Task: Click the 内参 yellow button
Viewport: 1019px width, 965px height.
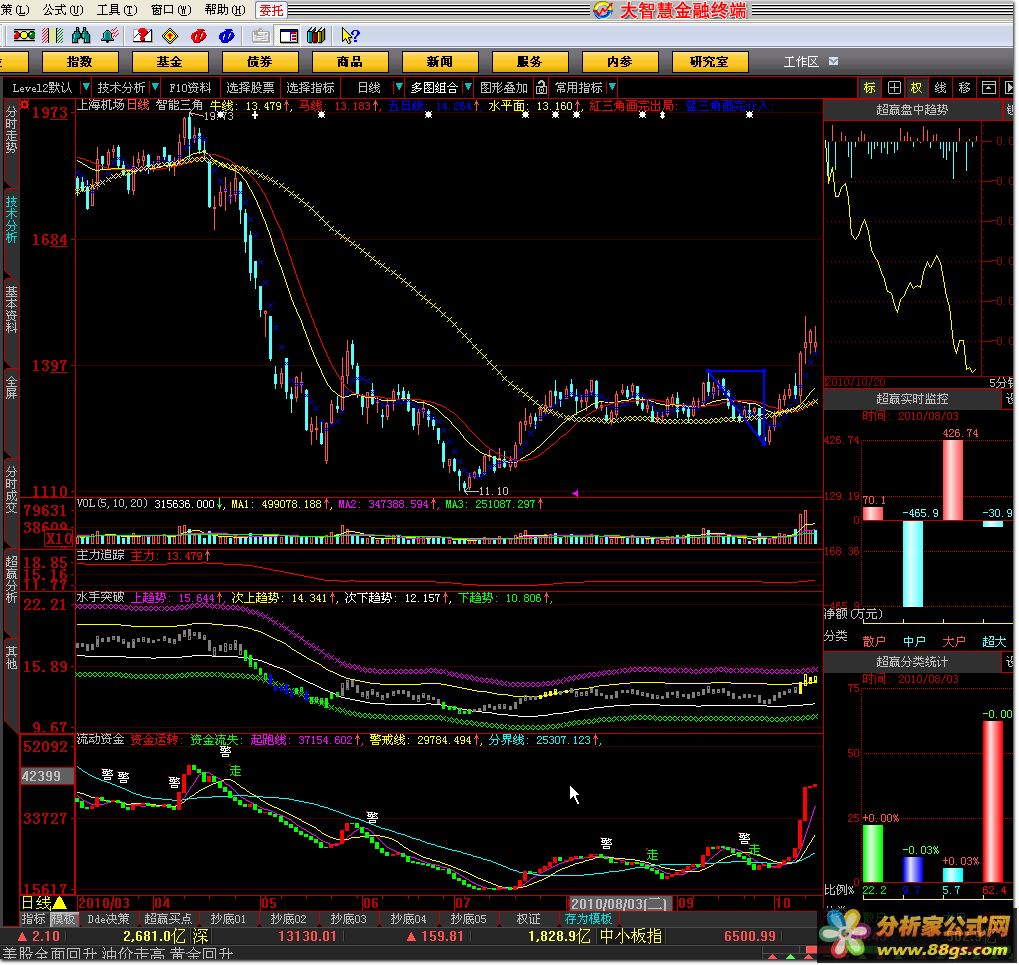Action: click(x=620, y=62)
